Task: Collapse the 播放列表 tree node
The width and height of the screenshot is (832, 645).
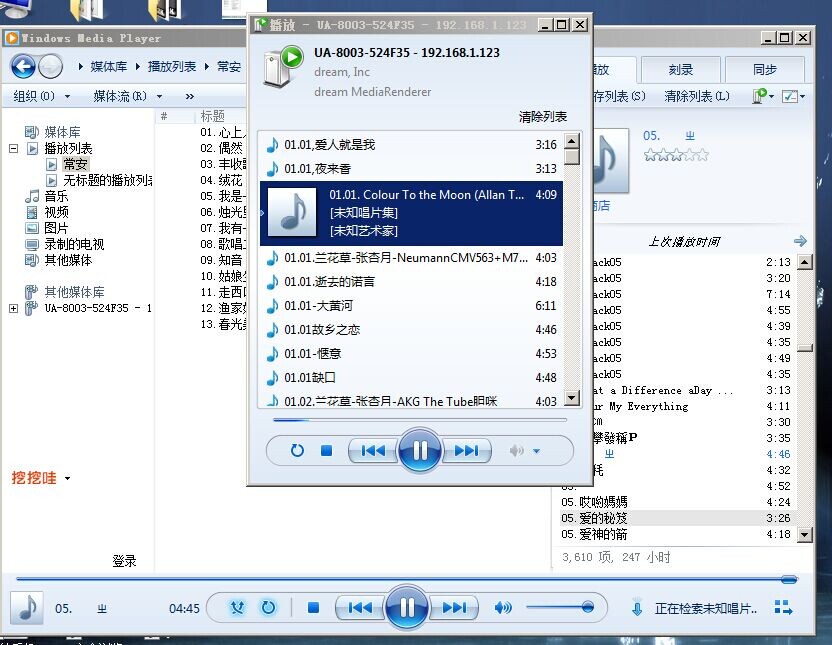Action: 14,149
